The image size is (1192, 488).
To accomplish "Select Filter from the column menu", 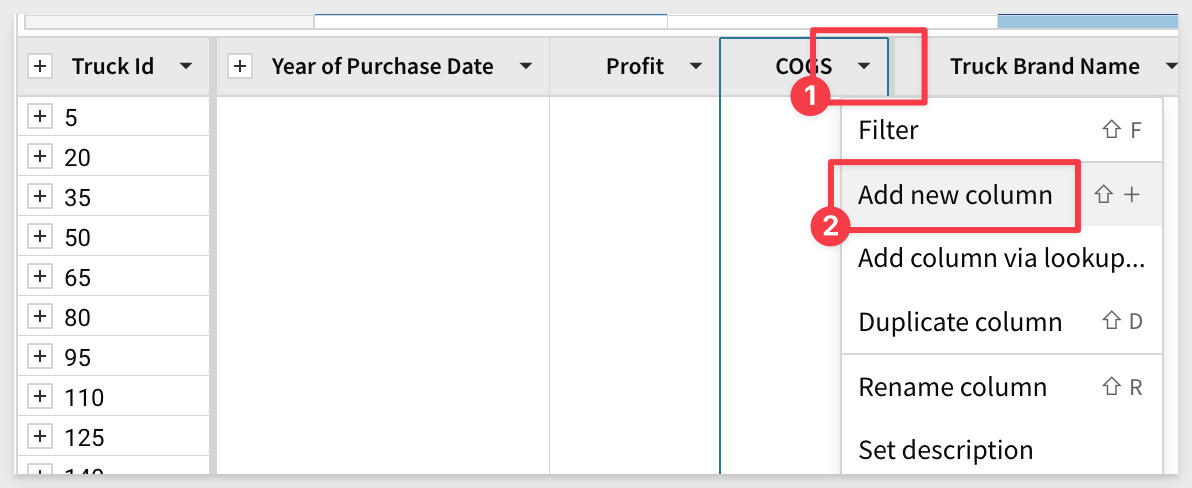I will [x=888, y=130].
